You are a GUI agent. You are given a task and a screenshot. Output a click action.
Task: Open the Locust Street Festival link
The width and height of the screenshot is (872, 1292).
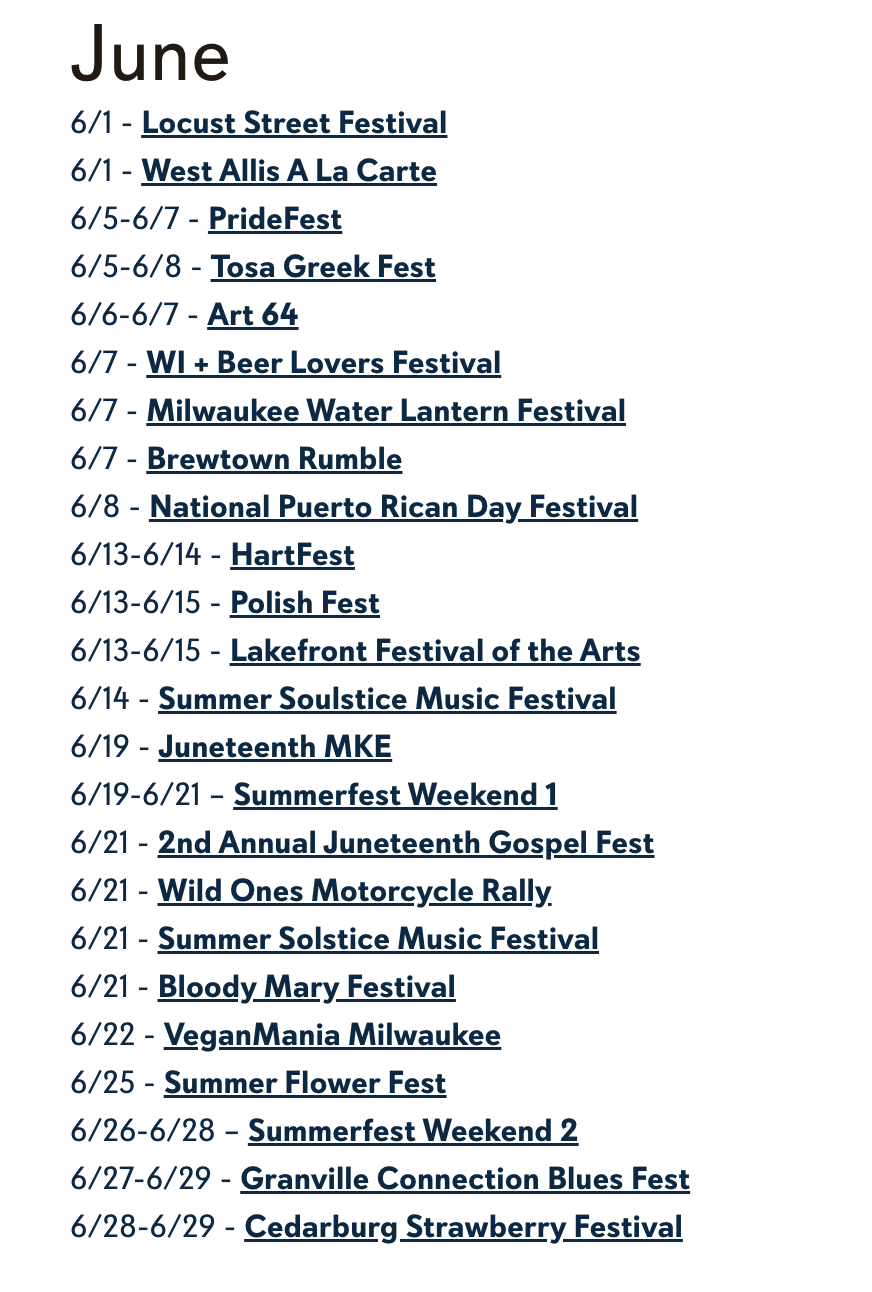click(x=294, y=124)
